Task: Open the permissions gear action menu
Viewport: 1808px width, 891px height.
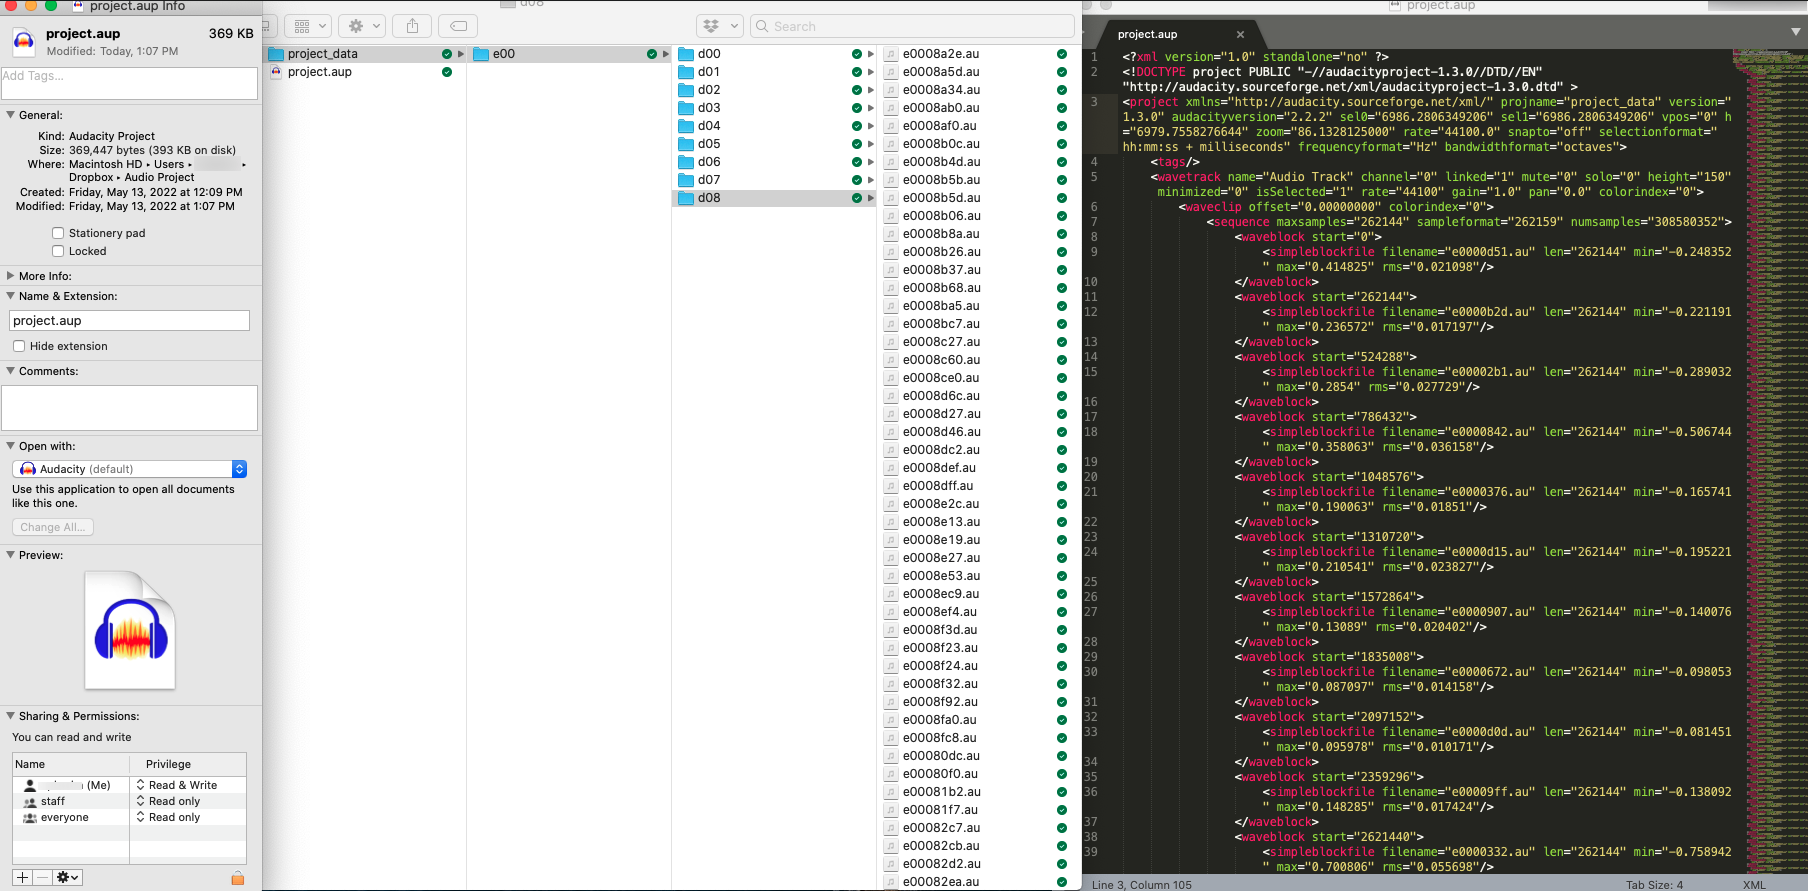Action: pos(67,877)
